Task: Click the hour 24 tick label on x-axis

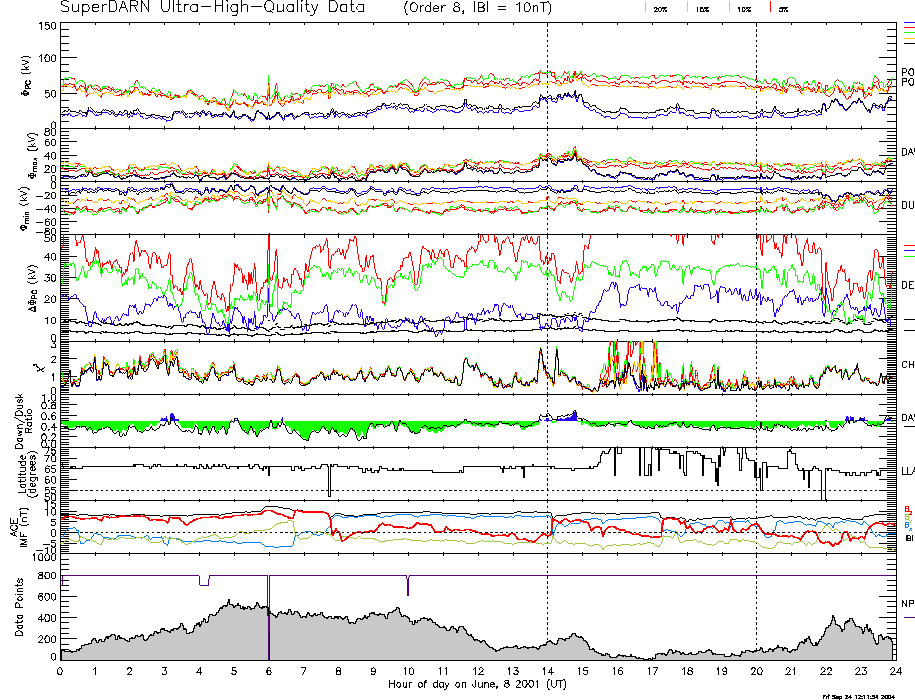Action: pyautogui.click(x=895, y=672)
